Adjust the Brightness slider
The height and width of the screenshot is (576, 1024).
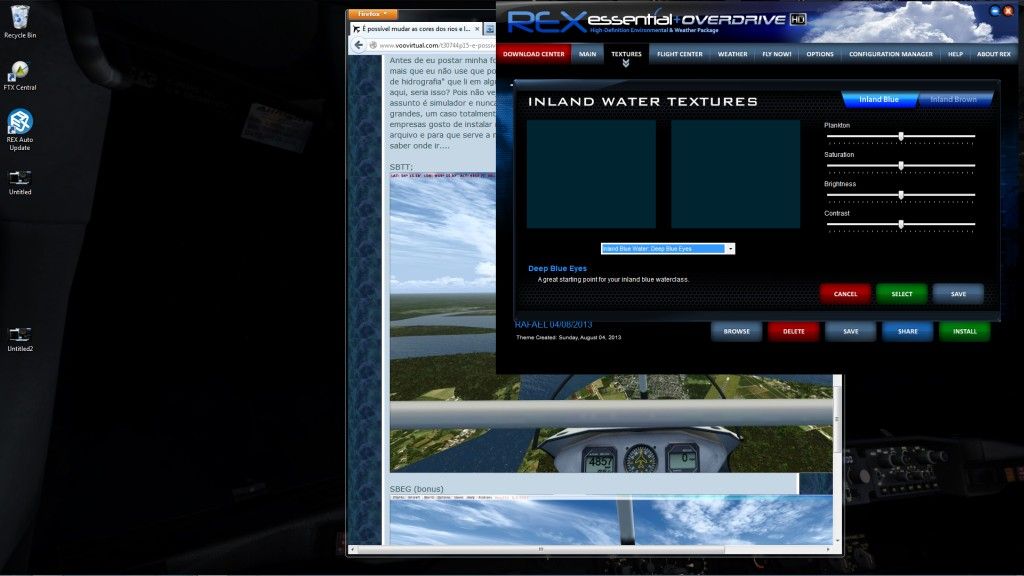pyautogui.click(x=901, y=195)
